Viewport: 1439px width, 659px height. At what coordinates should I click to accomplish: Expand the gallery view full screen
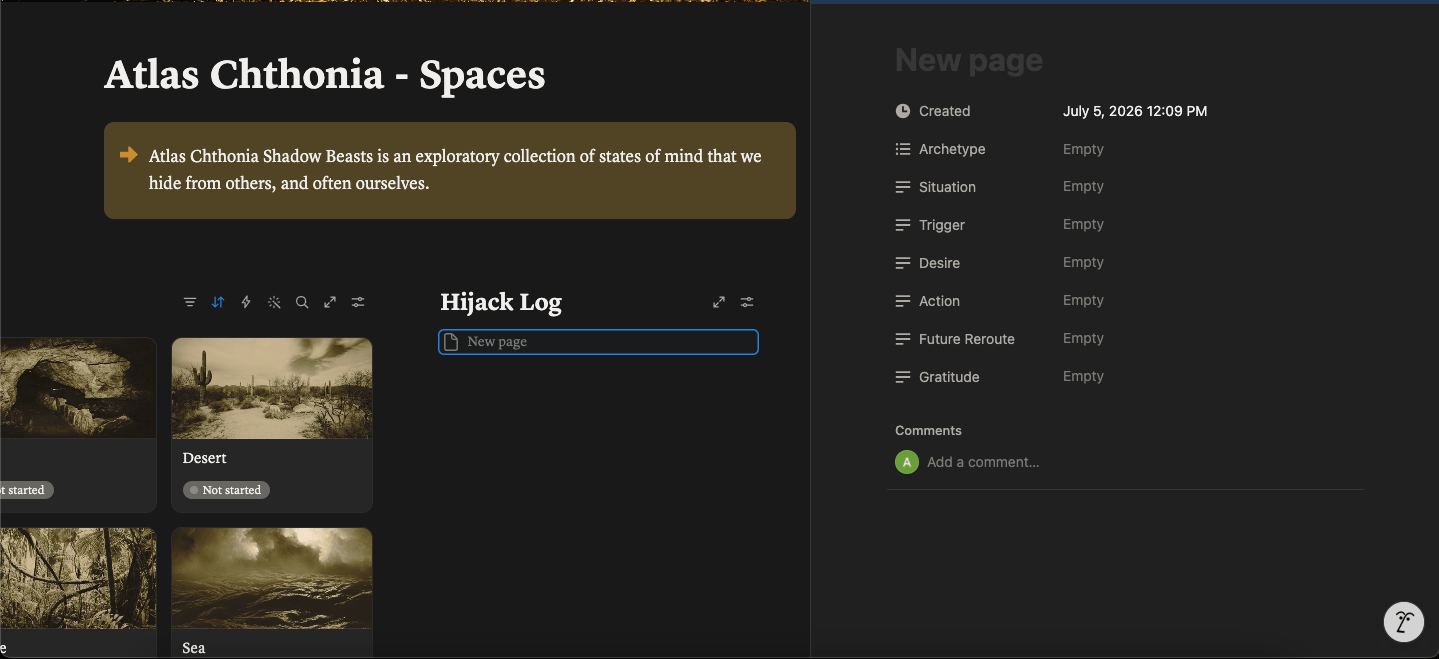pos(330,302)
